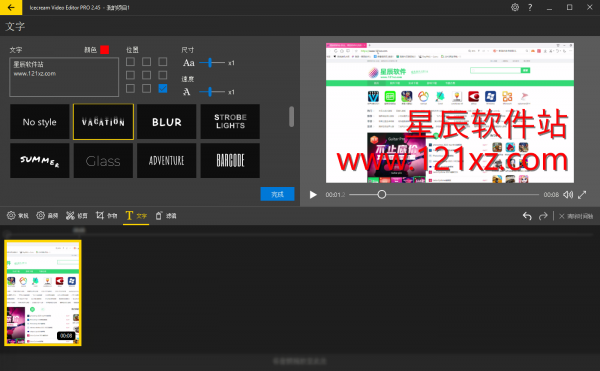
Task: Click the video preview image
Action: [x=450, y=113]
